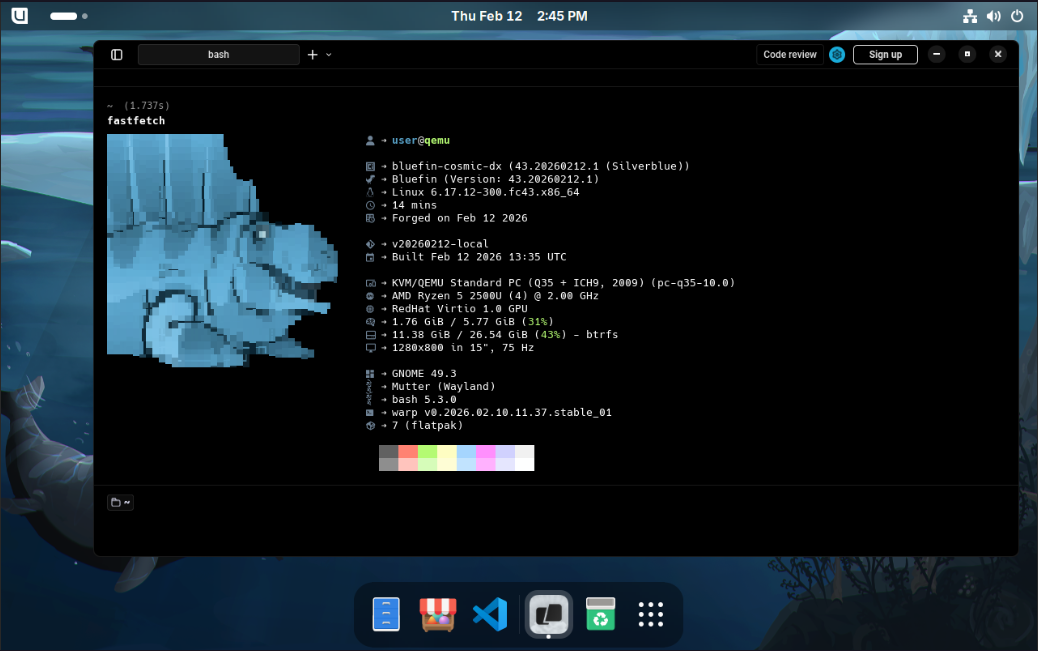
Task: Click the 14 mins uptime text
Action: [x=414, y=205]
